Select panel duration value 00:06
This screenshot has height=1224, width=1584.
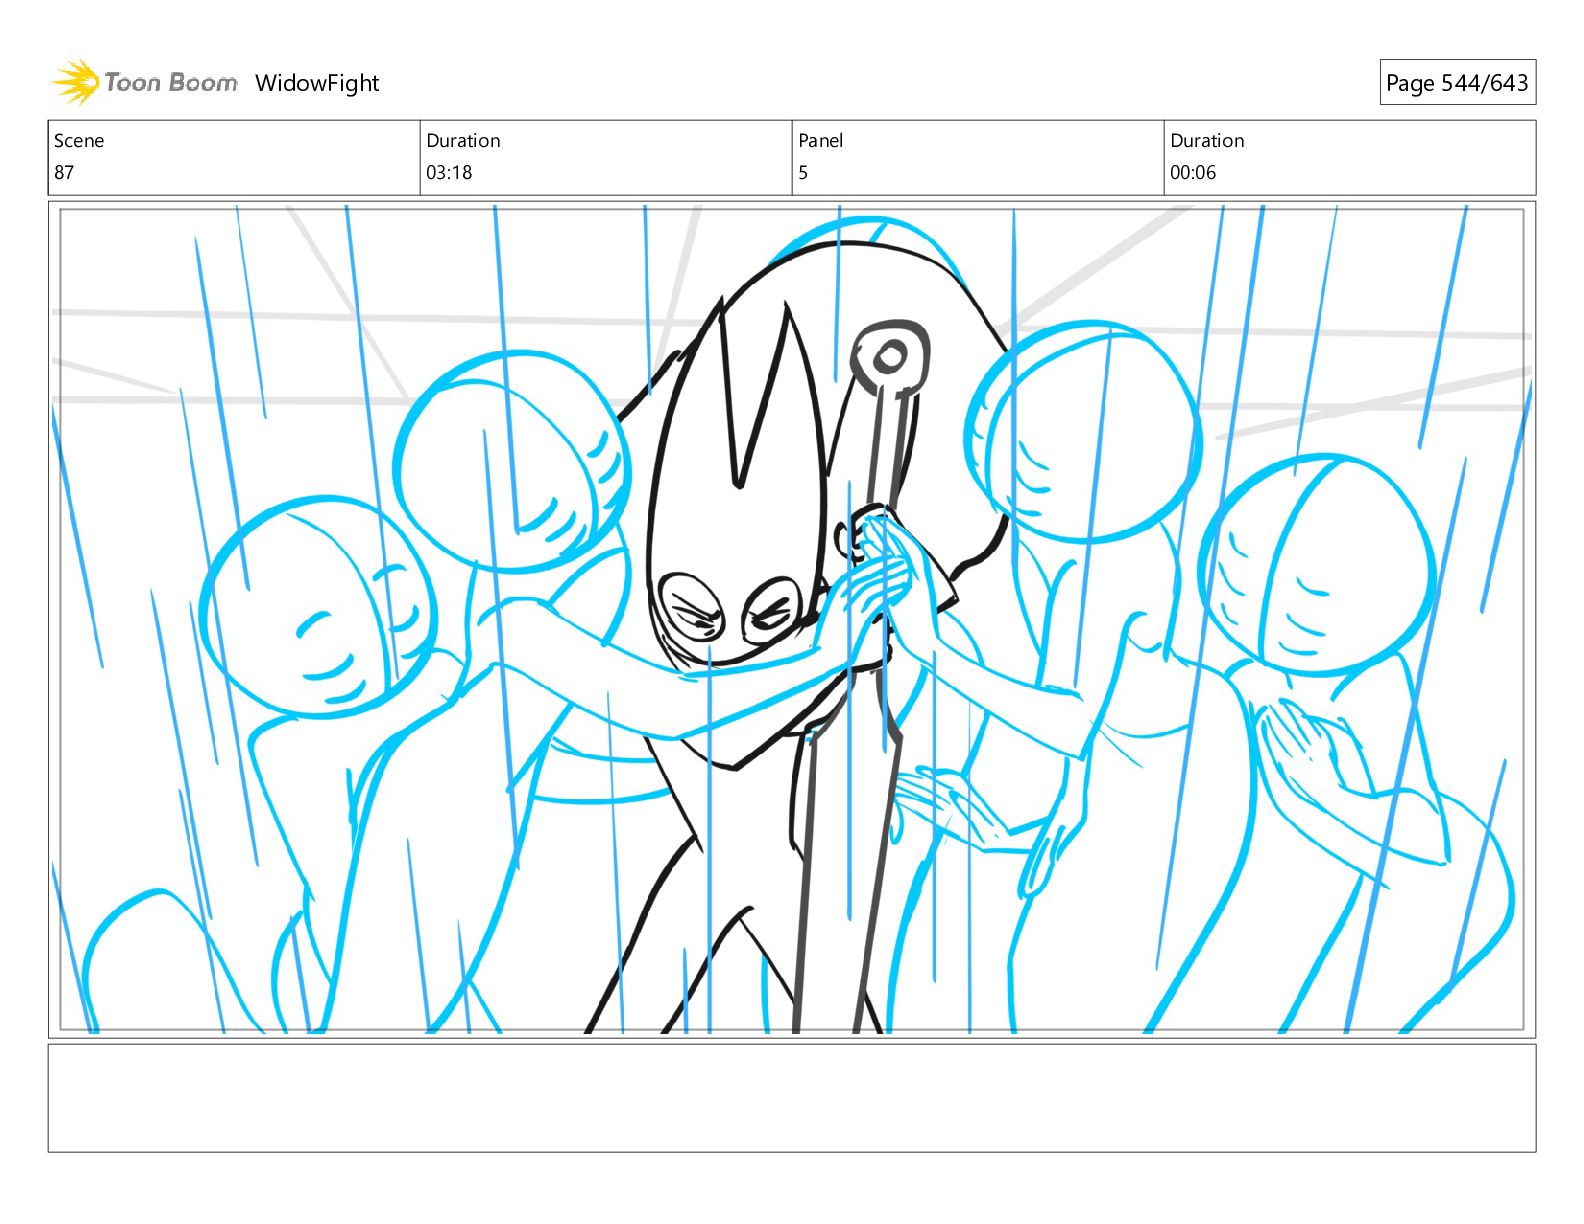click(1193, 172)
